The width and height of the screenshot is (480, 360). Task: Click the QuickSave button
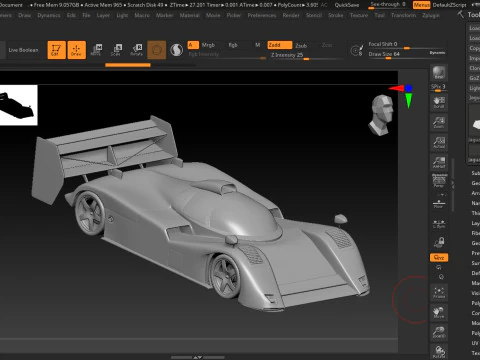click(x=347, y=5)
